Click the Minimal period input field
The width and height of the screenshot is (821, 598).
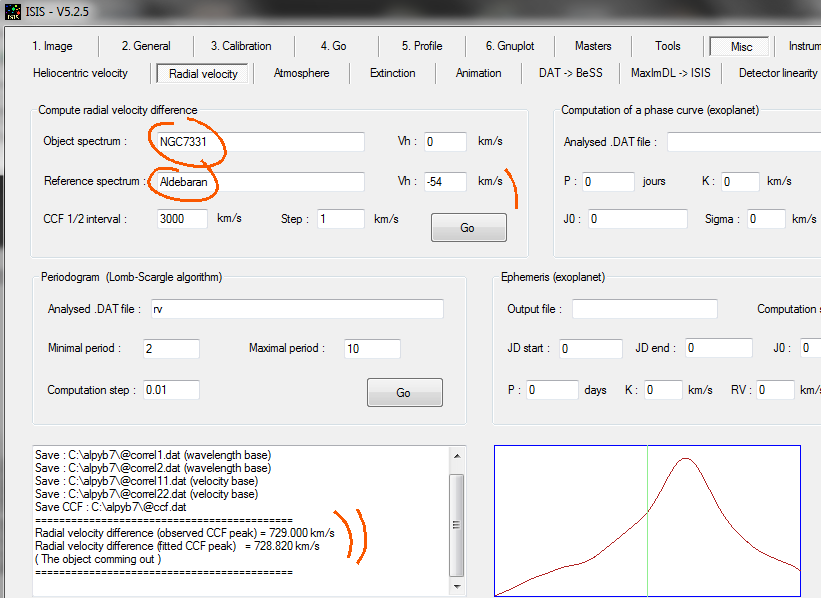click(x=171, y=349)
